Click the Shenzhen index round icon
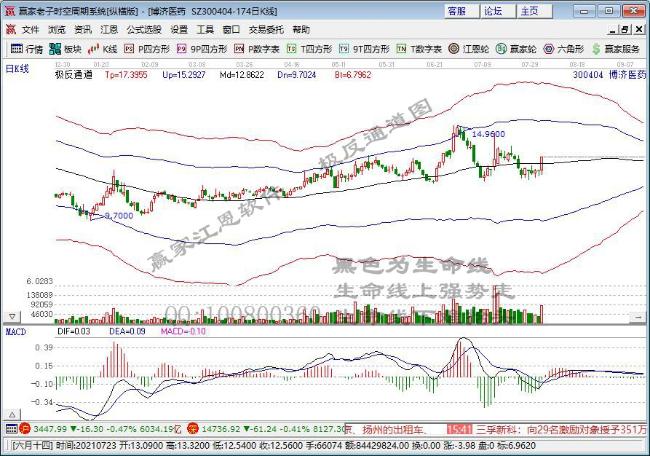The width and height of the screenshot is (650, 456). [x=193, y=429]
